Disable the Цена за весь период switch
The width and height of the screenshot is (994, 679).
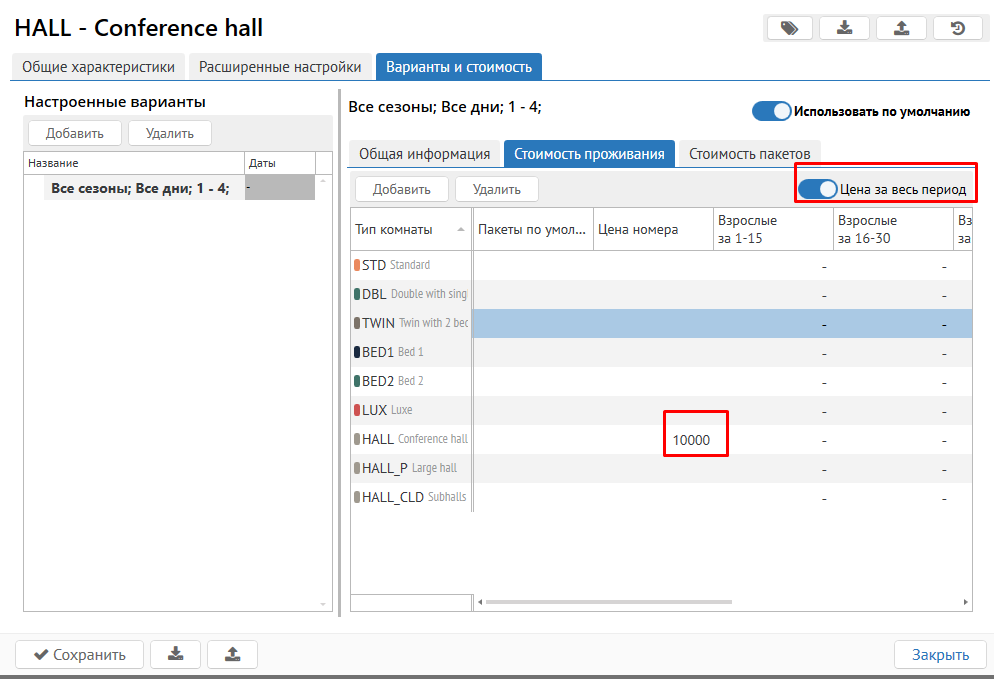click(x=817, y=189)
